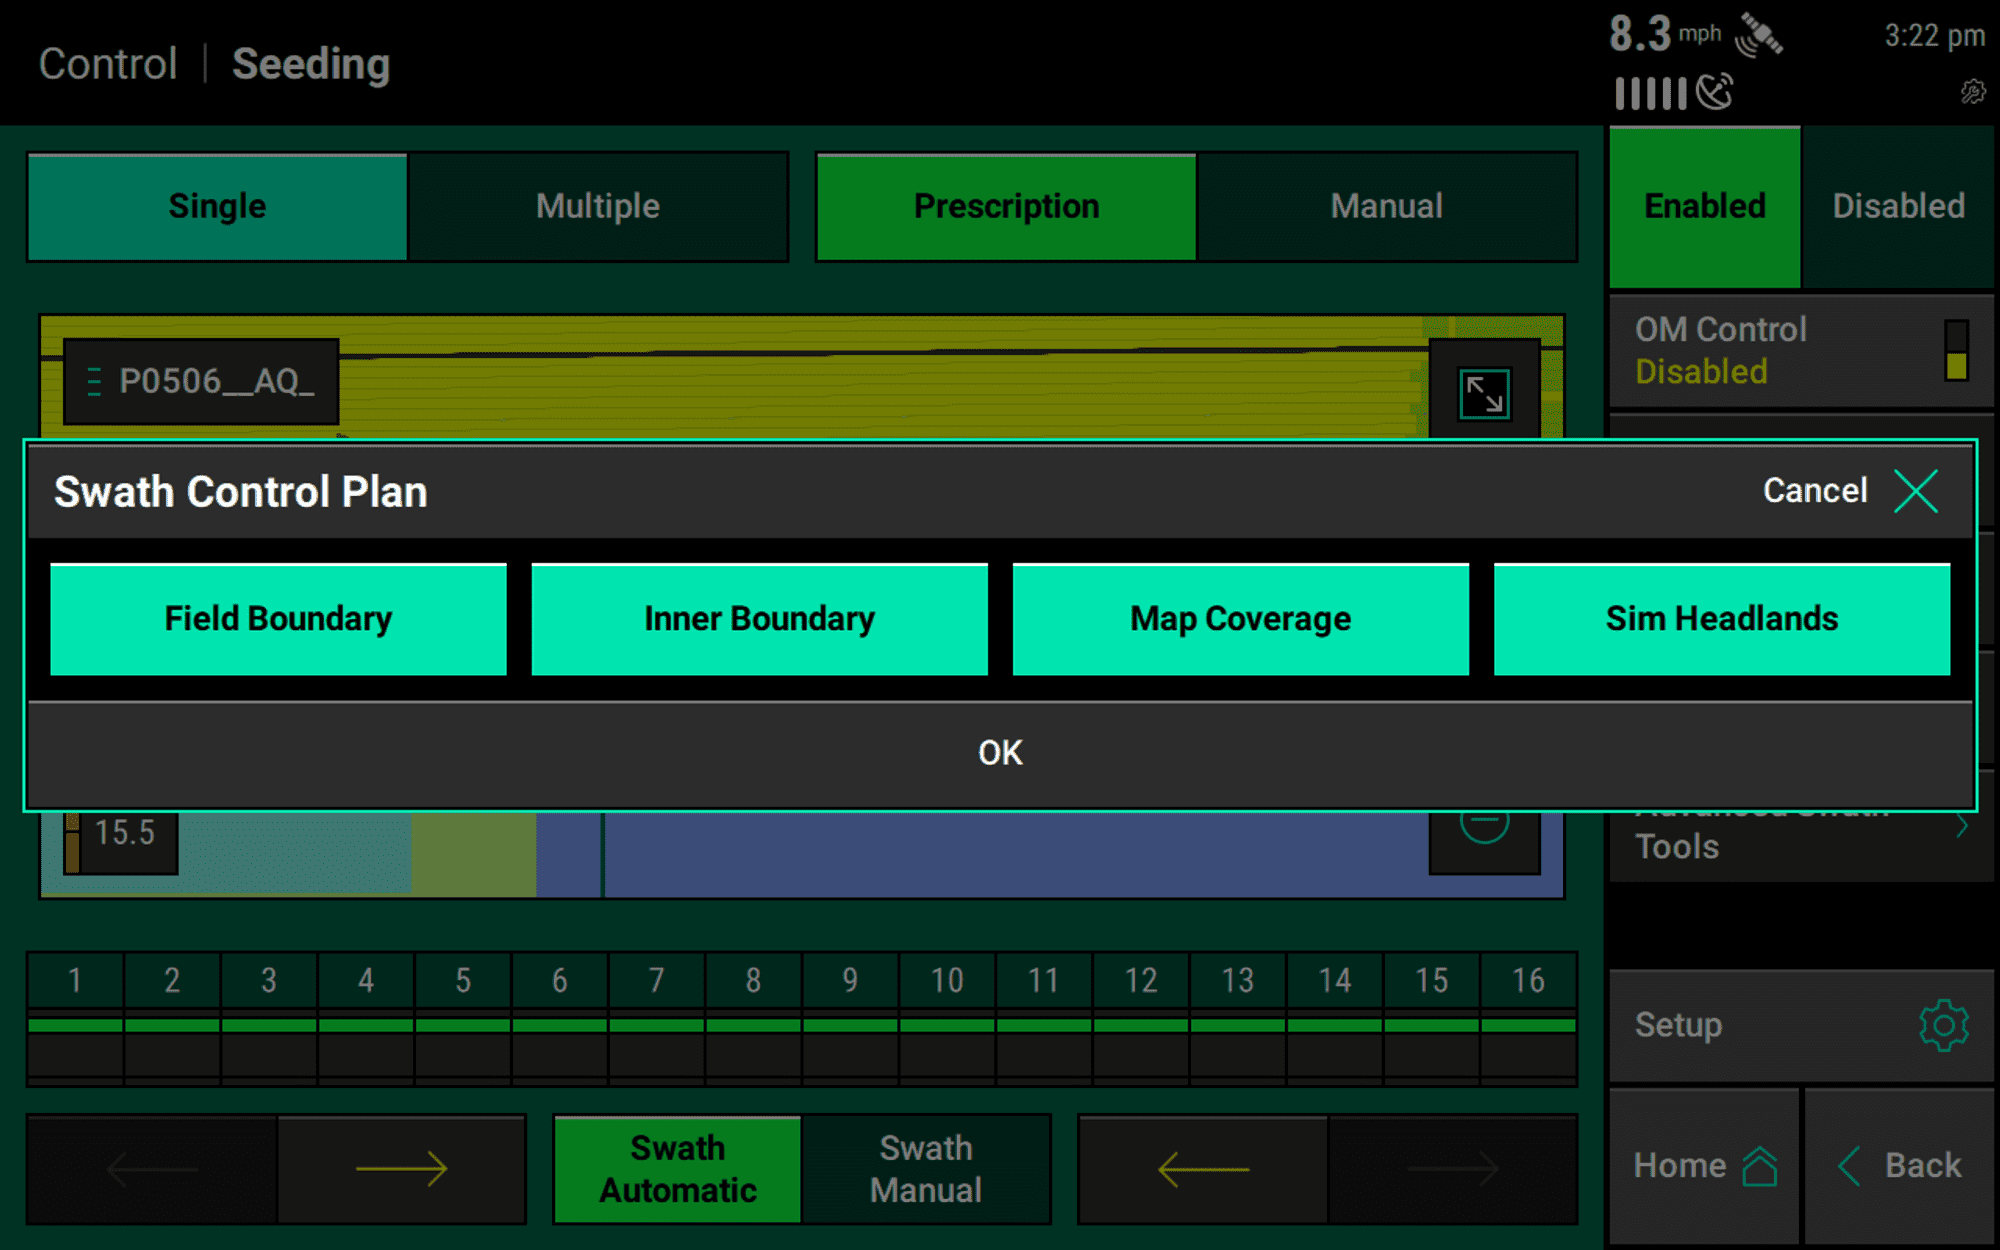This screenshot has width=2000, height=1250.
Task: Select Field Boundary swath control plan
Action: click(279, 618)
